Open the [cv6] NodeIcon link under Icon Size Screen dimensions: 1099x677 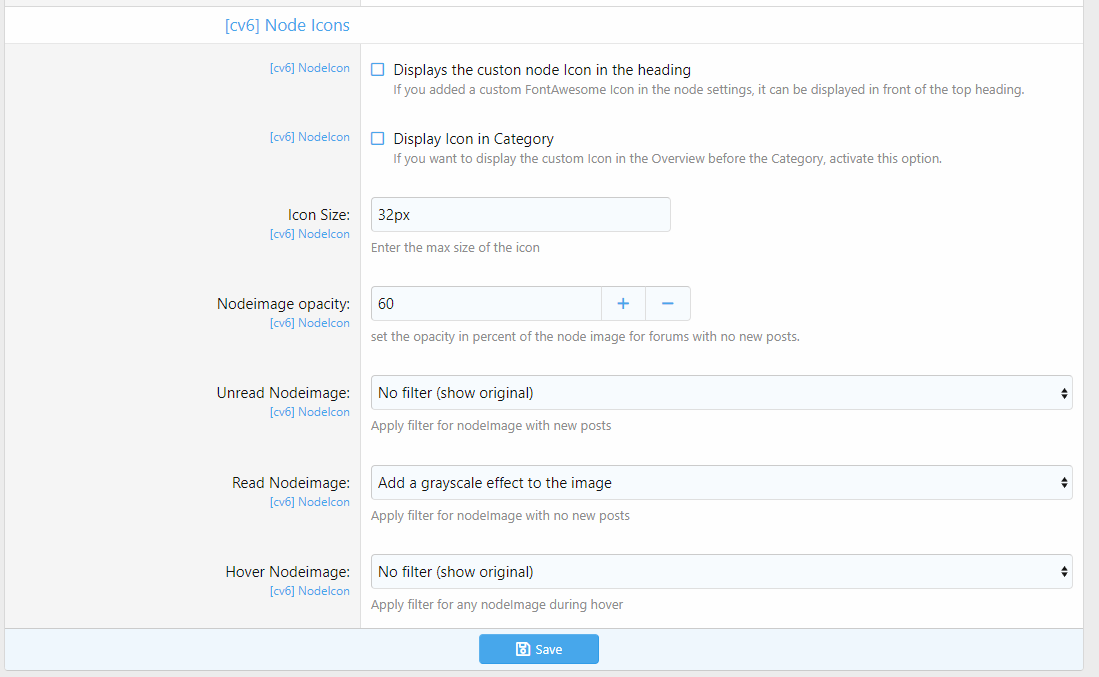pos(310,233)
